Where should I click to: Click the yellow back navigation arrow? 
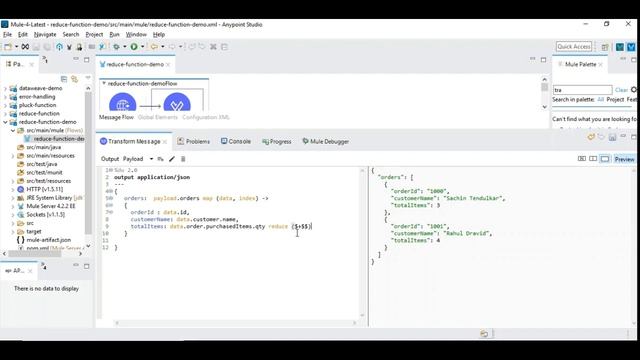154,47
